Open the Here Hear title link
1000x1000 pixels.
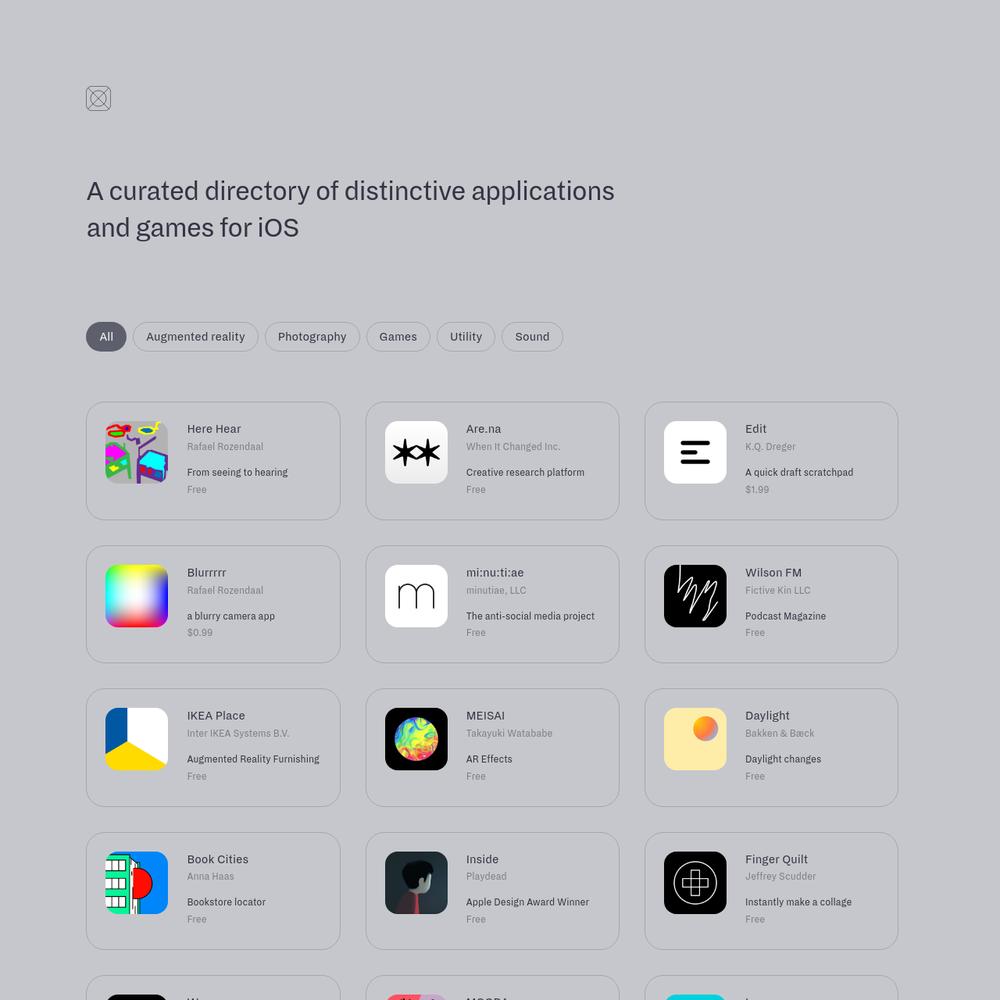coord(214,429)
